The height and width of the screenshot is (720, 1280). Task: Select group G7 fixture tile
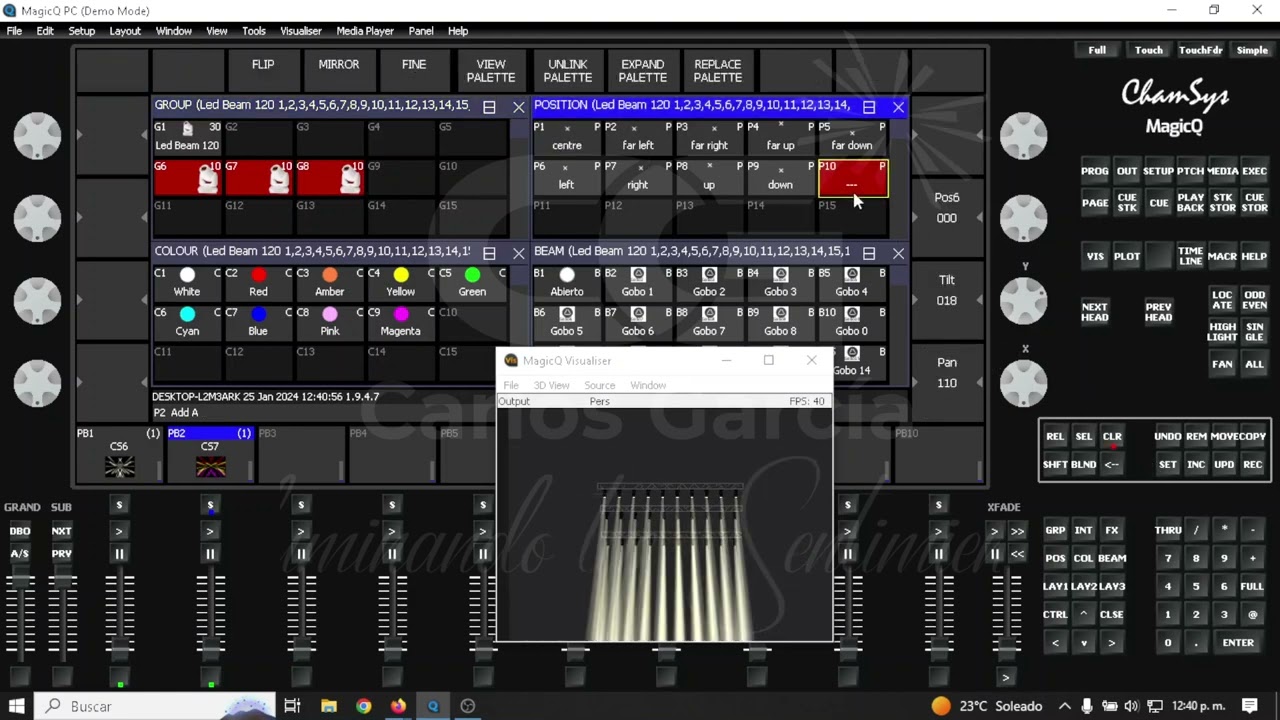[x=258, y=178]
